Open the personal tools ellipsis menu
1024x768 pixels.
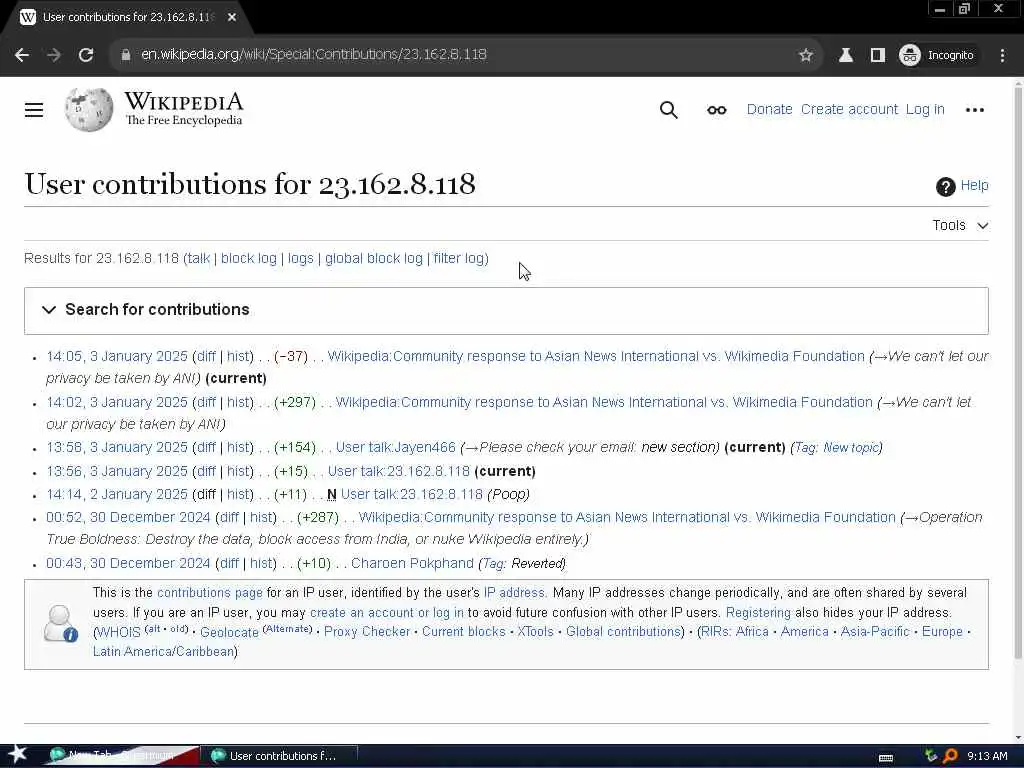974,110
